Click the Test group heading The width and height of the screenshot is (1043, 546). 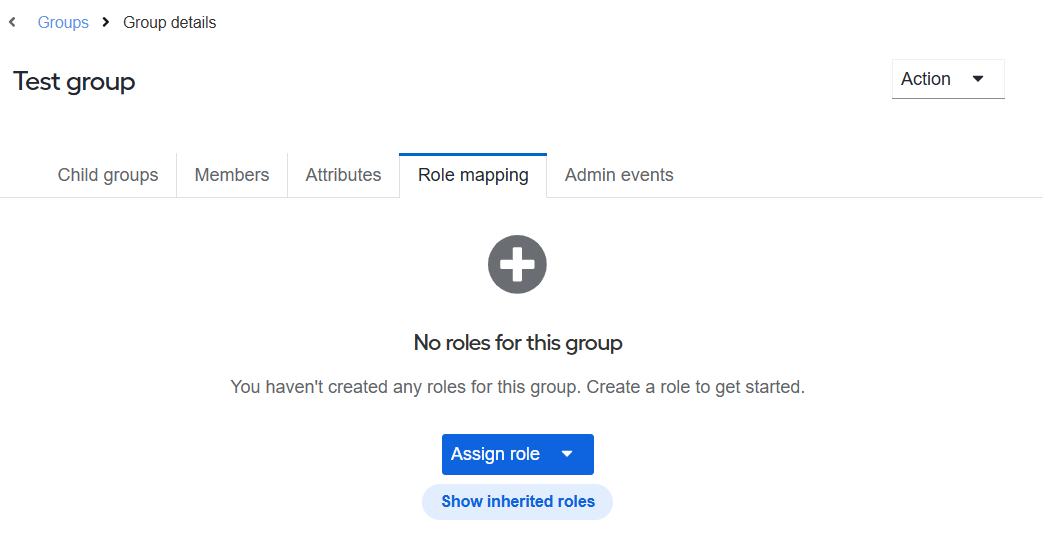click(x=74, y=82)
